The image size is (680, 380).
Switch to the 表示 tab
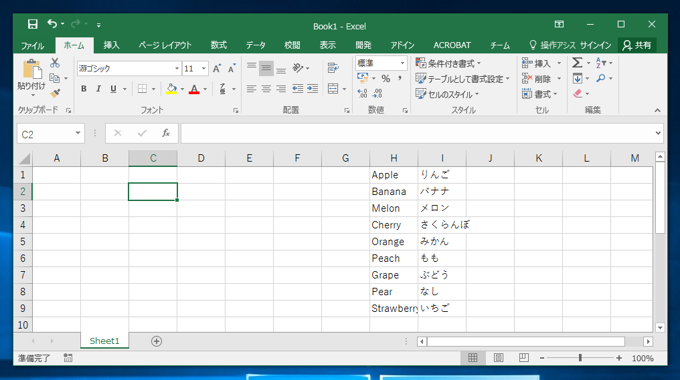pos(327,45)
